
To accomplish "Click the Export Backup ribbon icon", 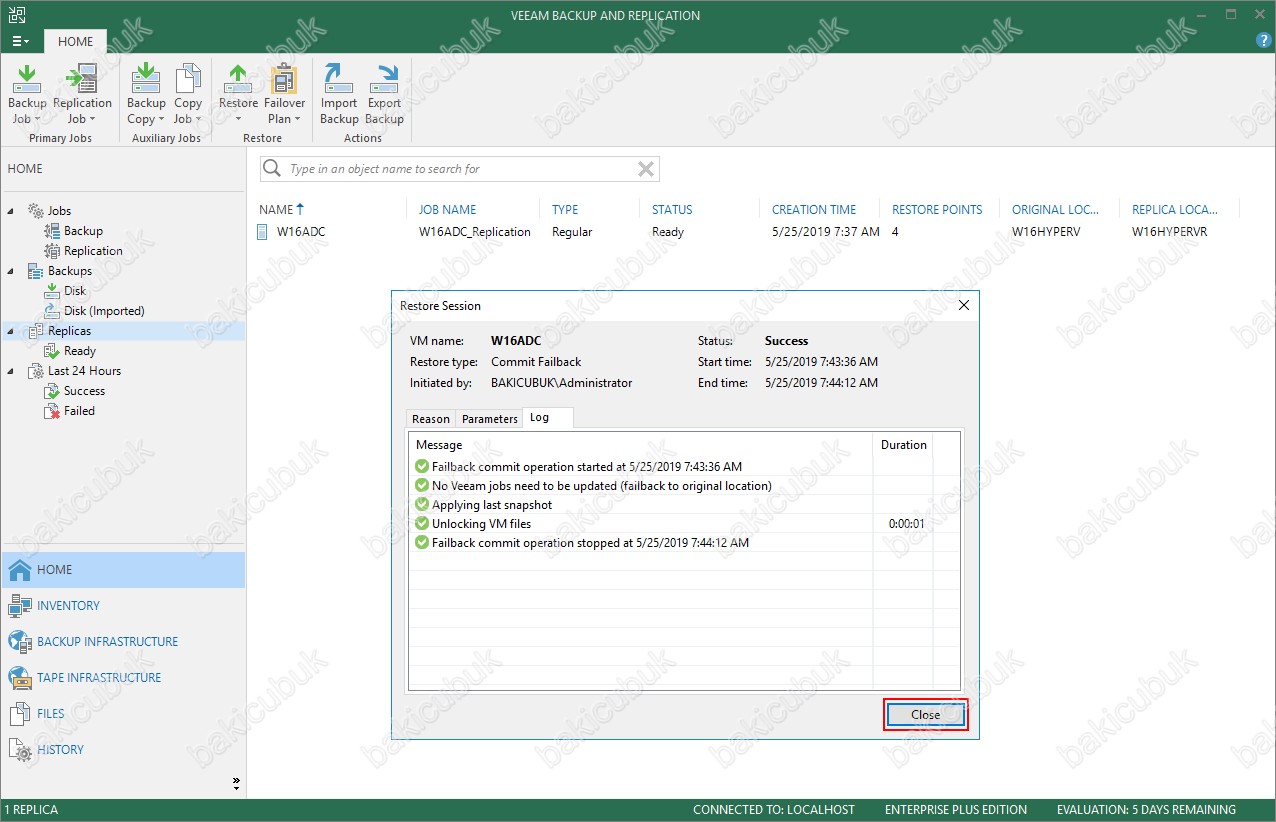I will [x=384, y=78].
